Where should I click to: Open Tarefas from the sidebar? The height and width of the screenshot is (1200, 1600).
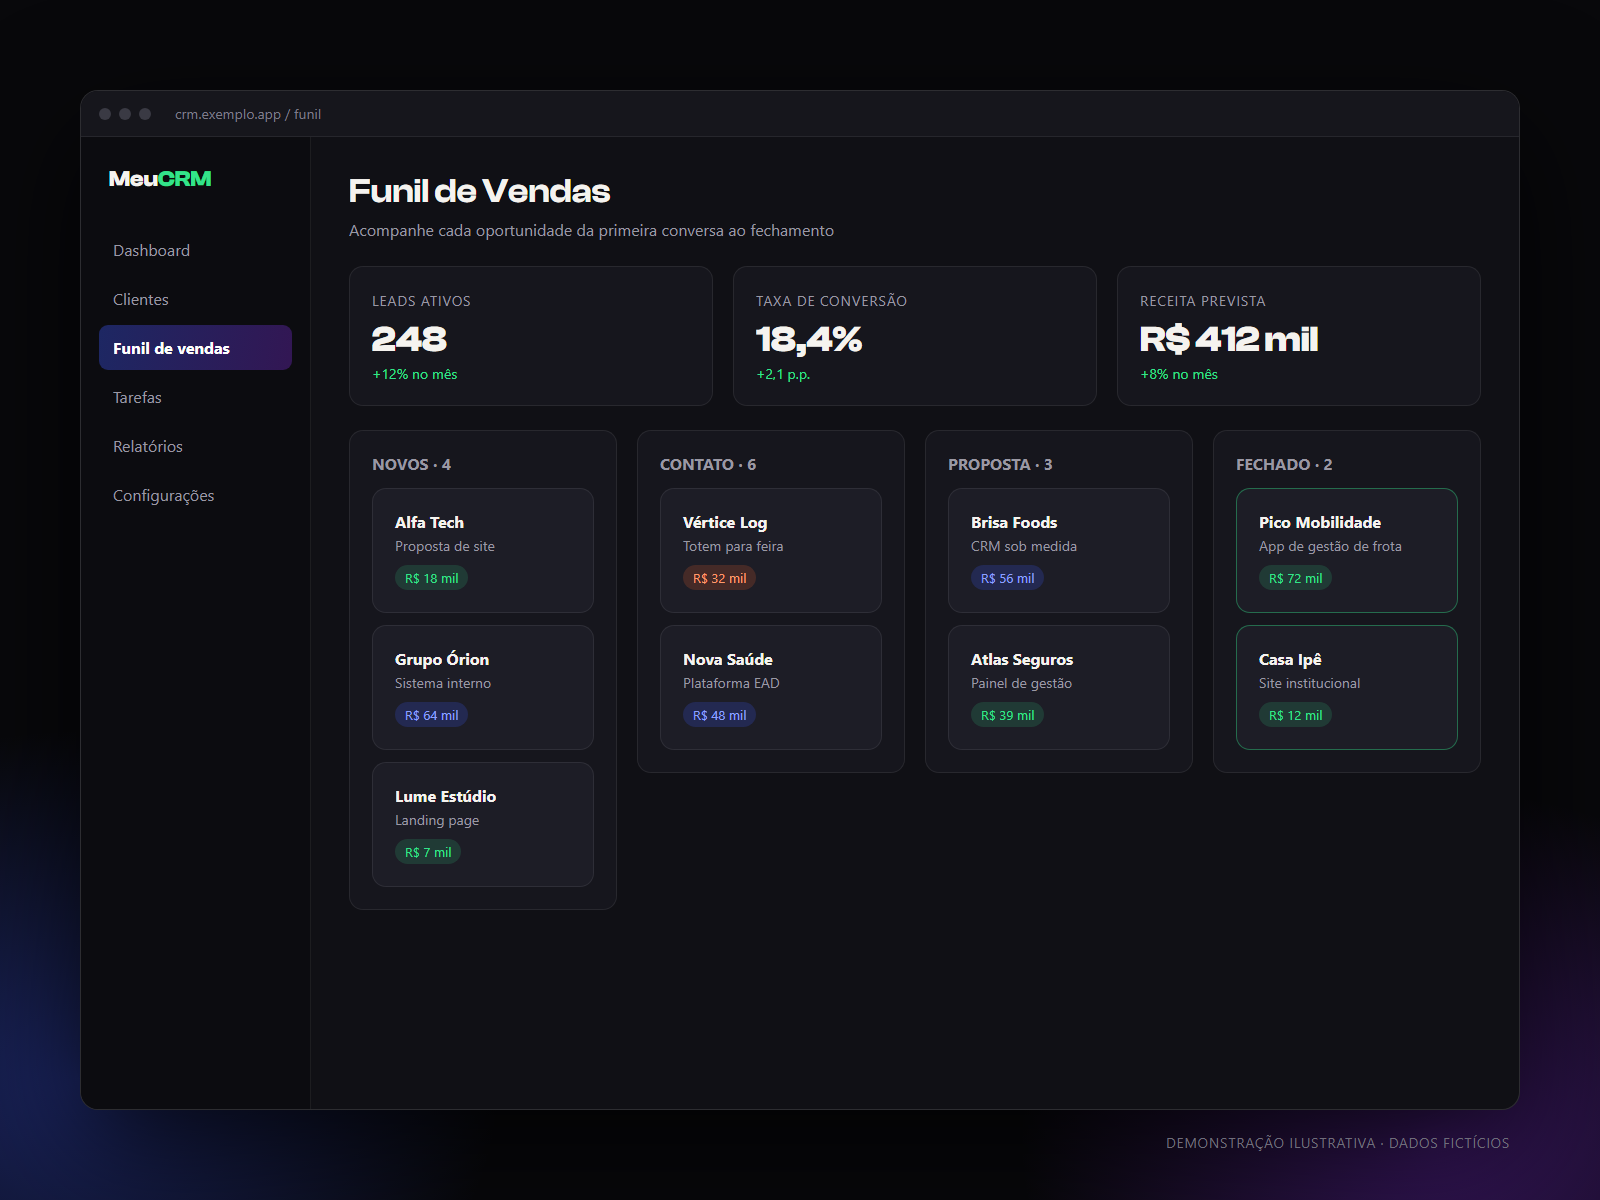pos(195,397)
